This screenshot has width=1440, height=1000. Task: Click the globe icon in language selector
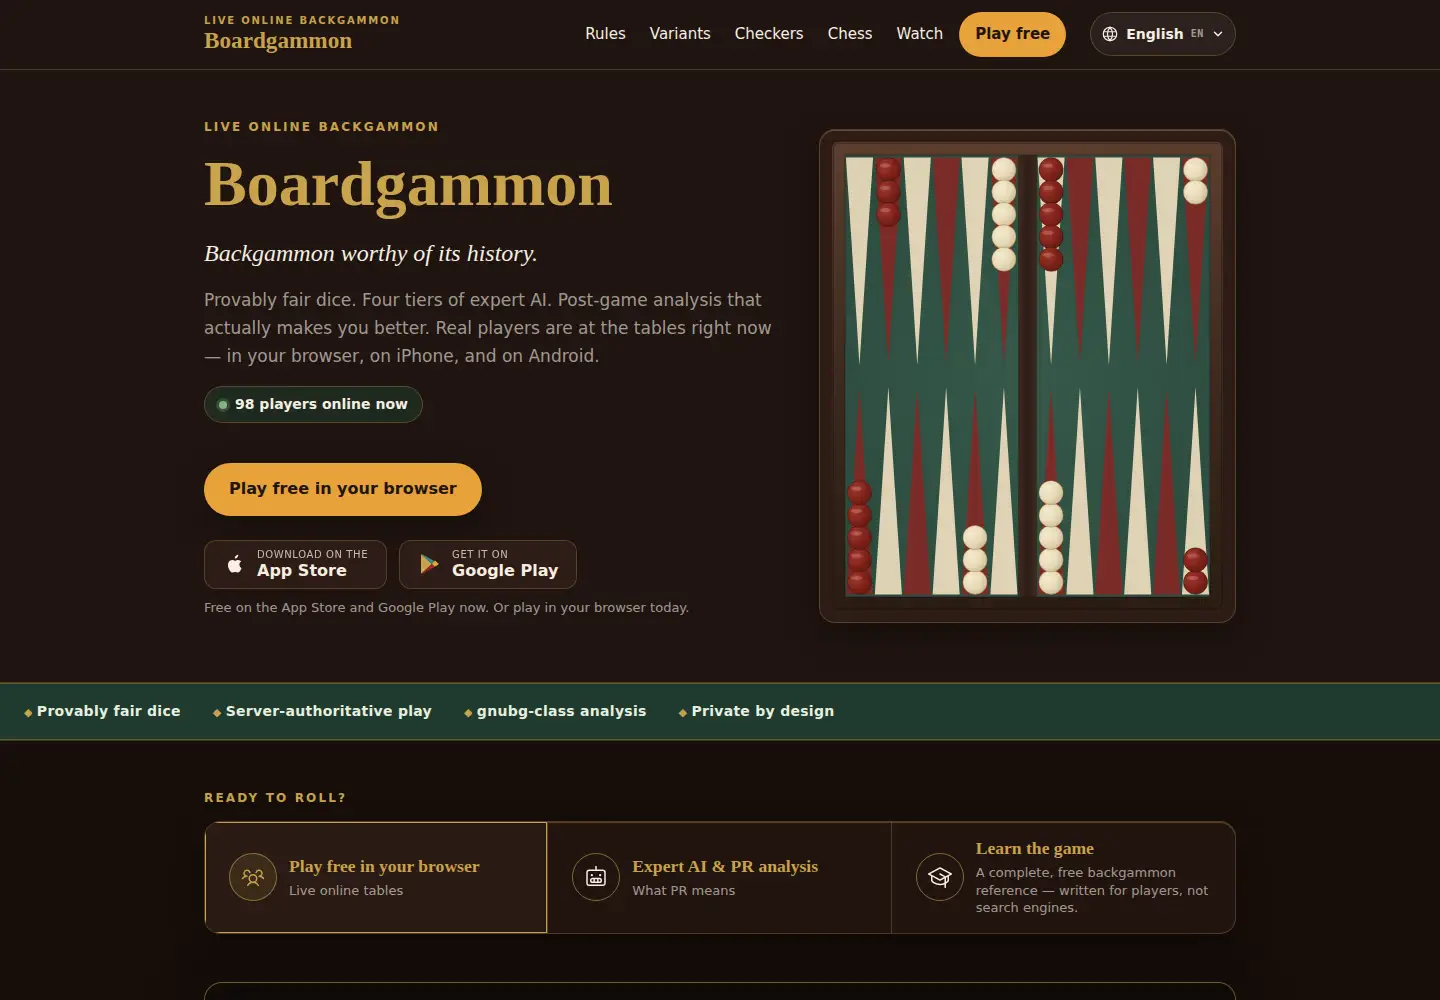[1110, 34]
